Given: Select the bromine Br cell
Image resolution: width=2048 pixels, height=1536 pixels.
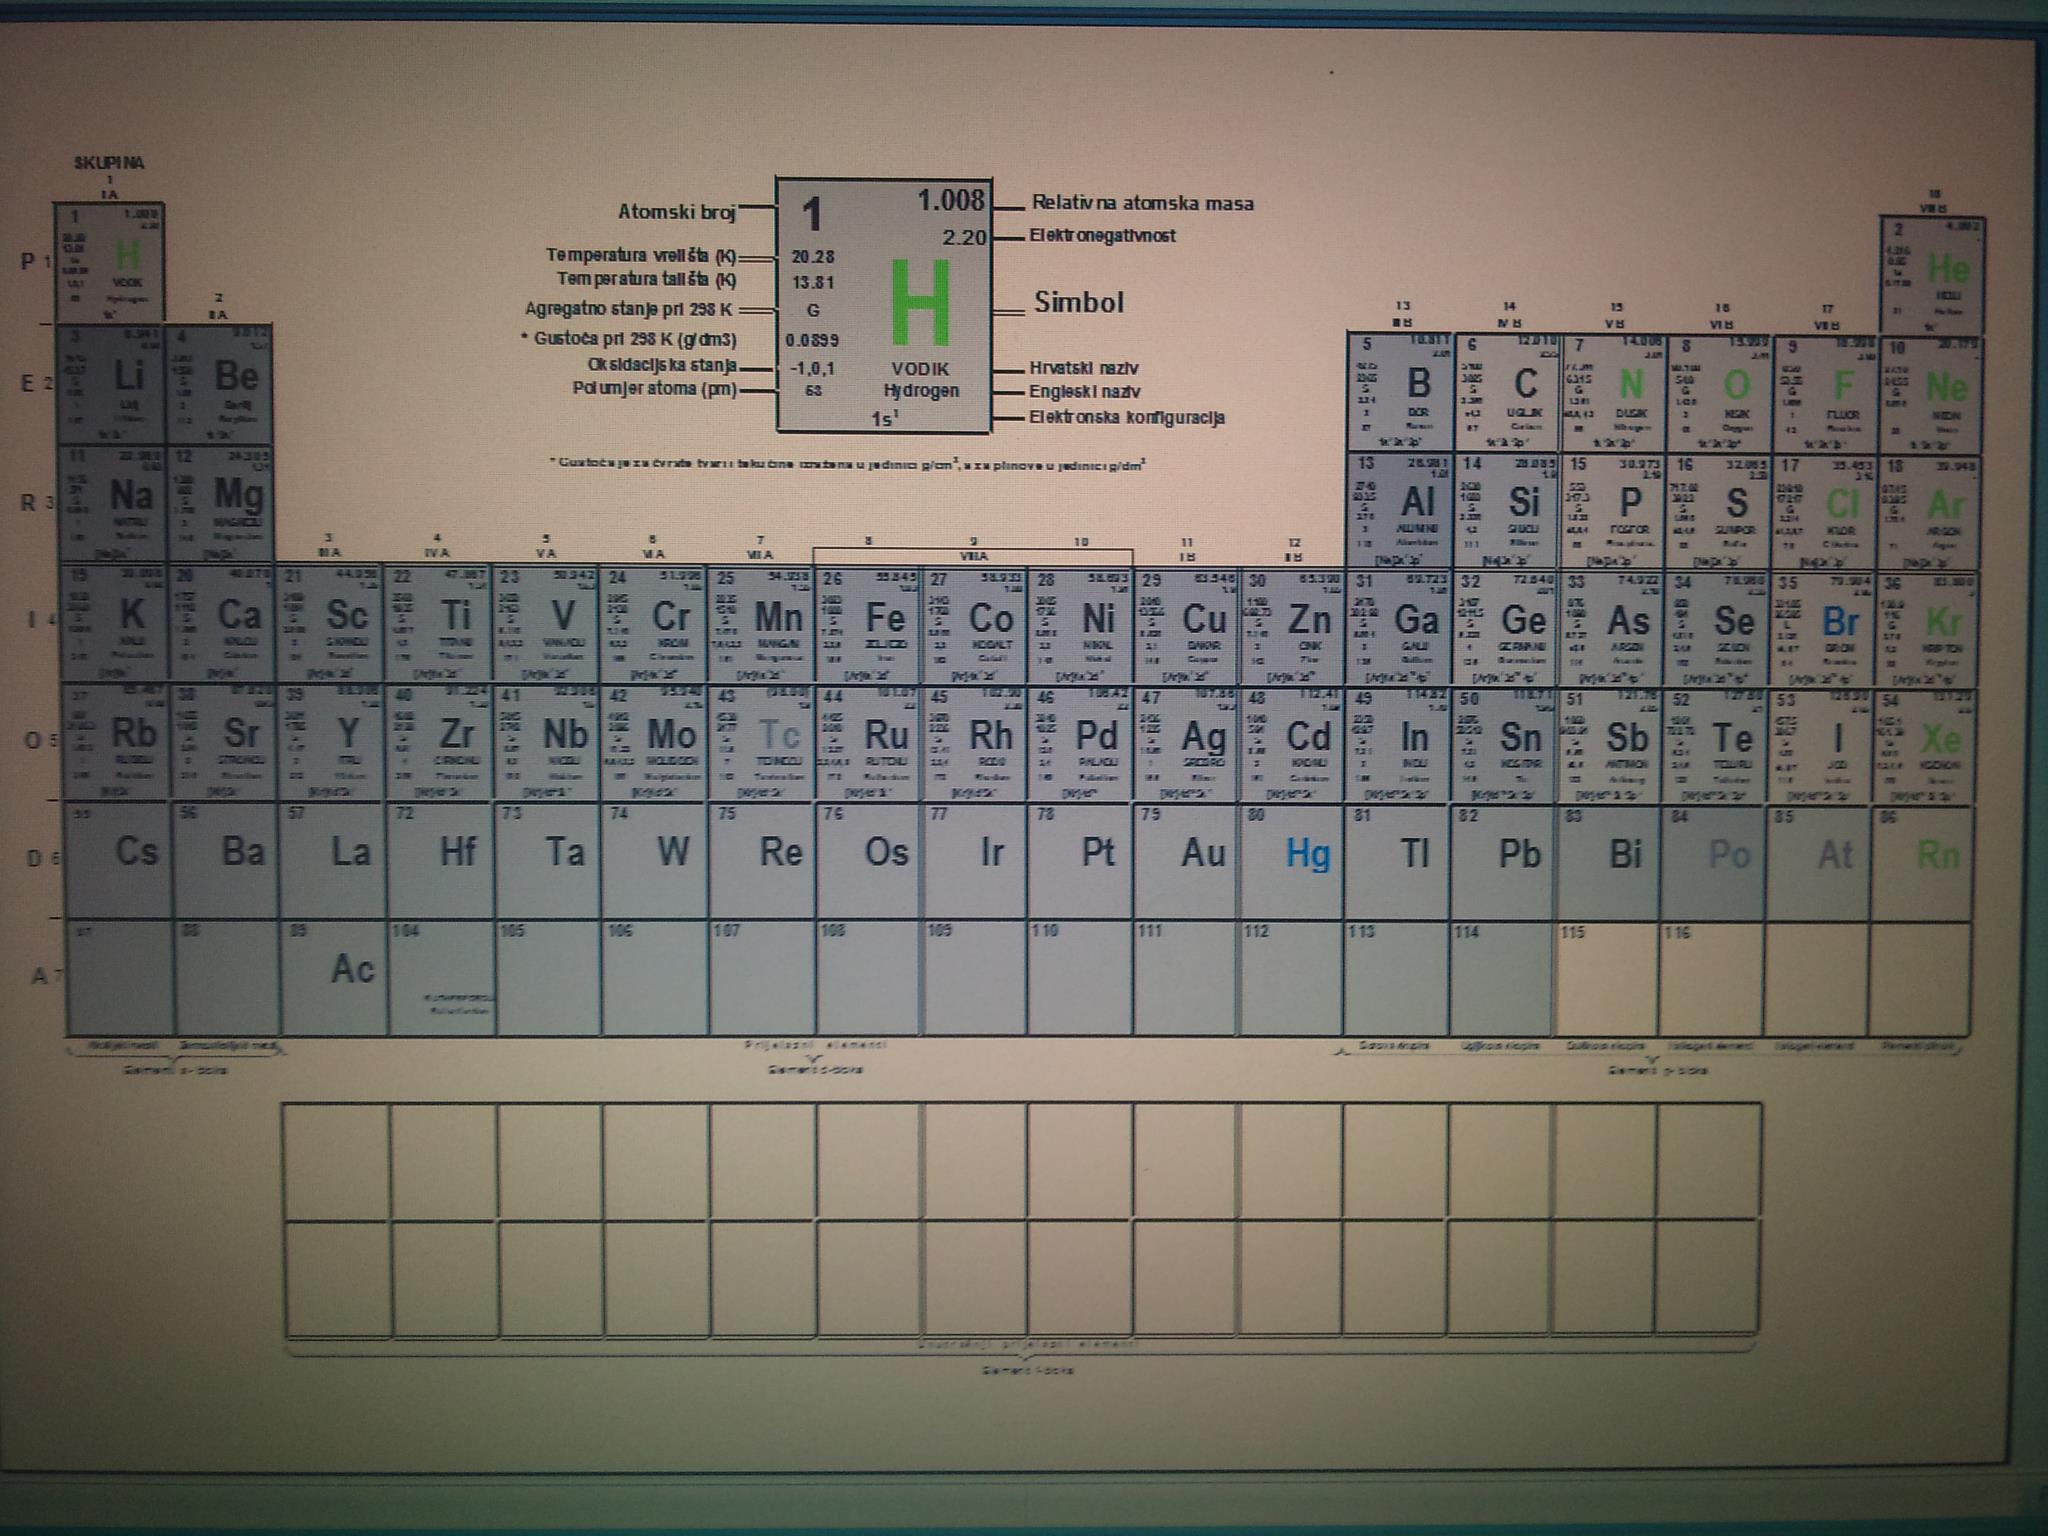Looking at the screenshot, I should tap(1822, 631).
